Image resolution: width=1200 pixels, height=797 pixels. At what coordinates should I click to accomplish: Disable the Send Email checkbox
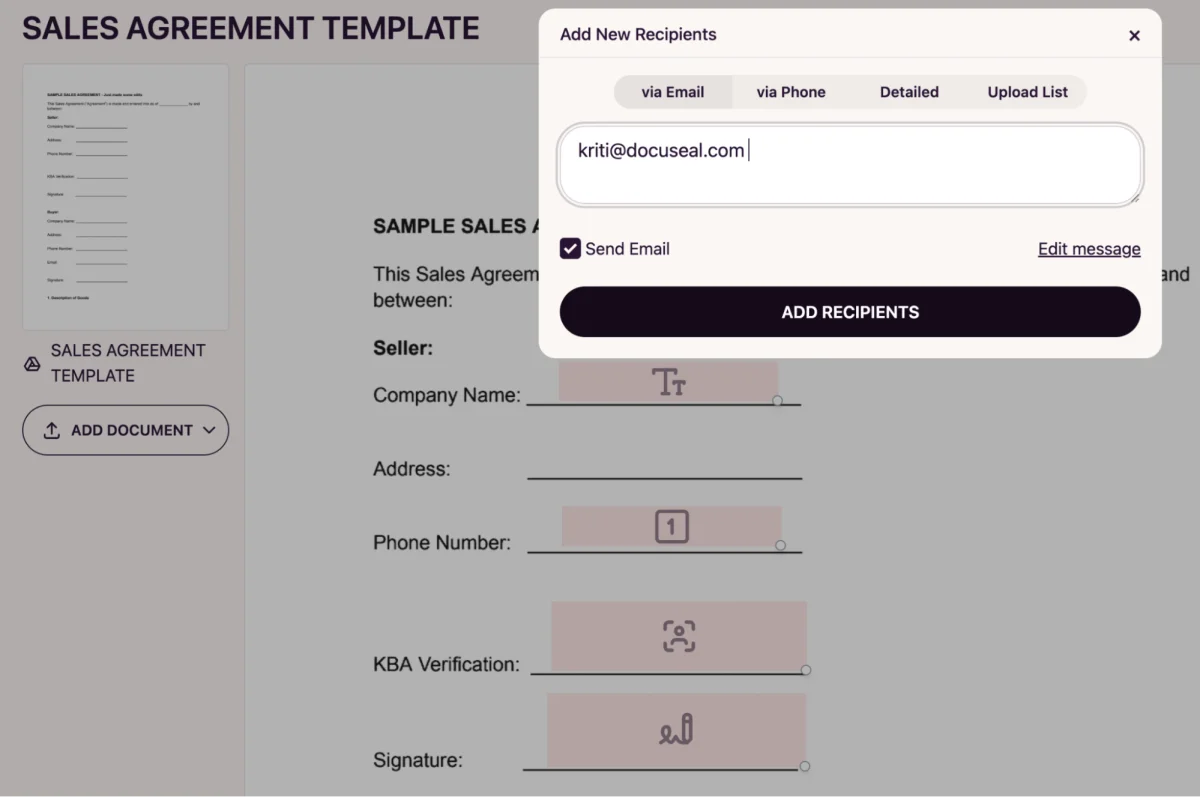[x=570, y=248]
